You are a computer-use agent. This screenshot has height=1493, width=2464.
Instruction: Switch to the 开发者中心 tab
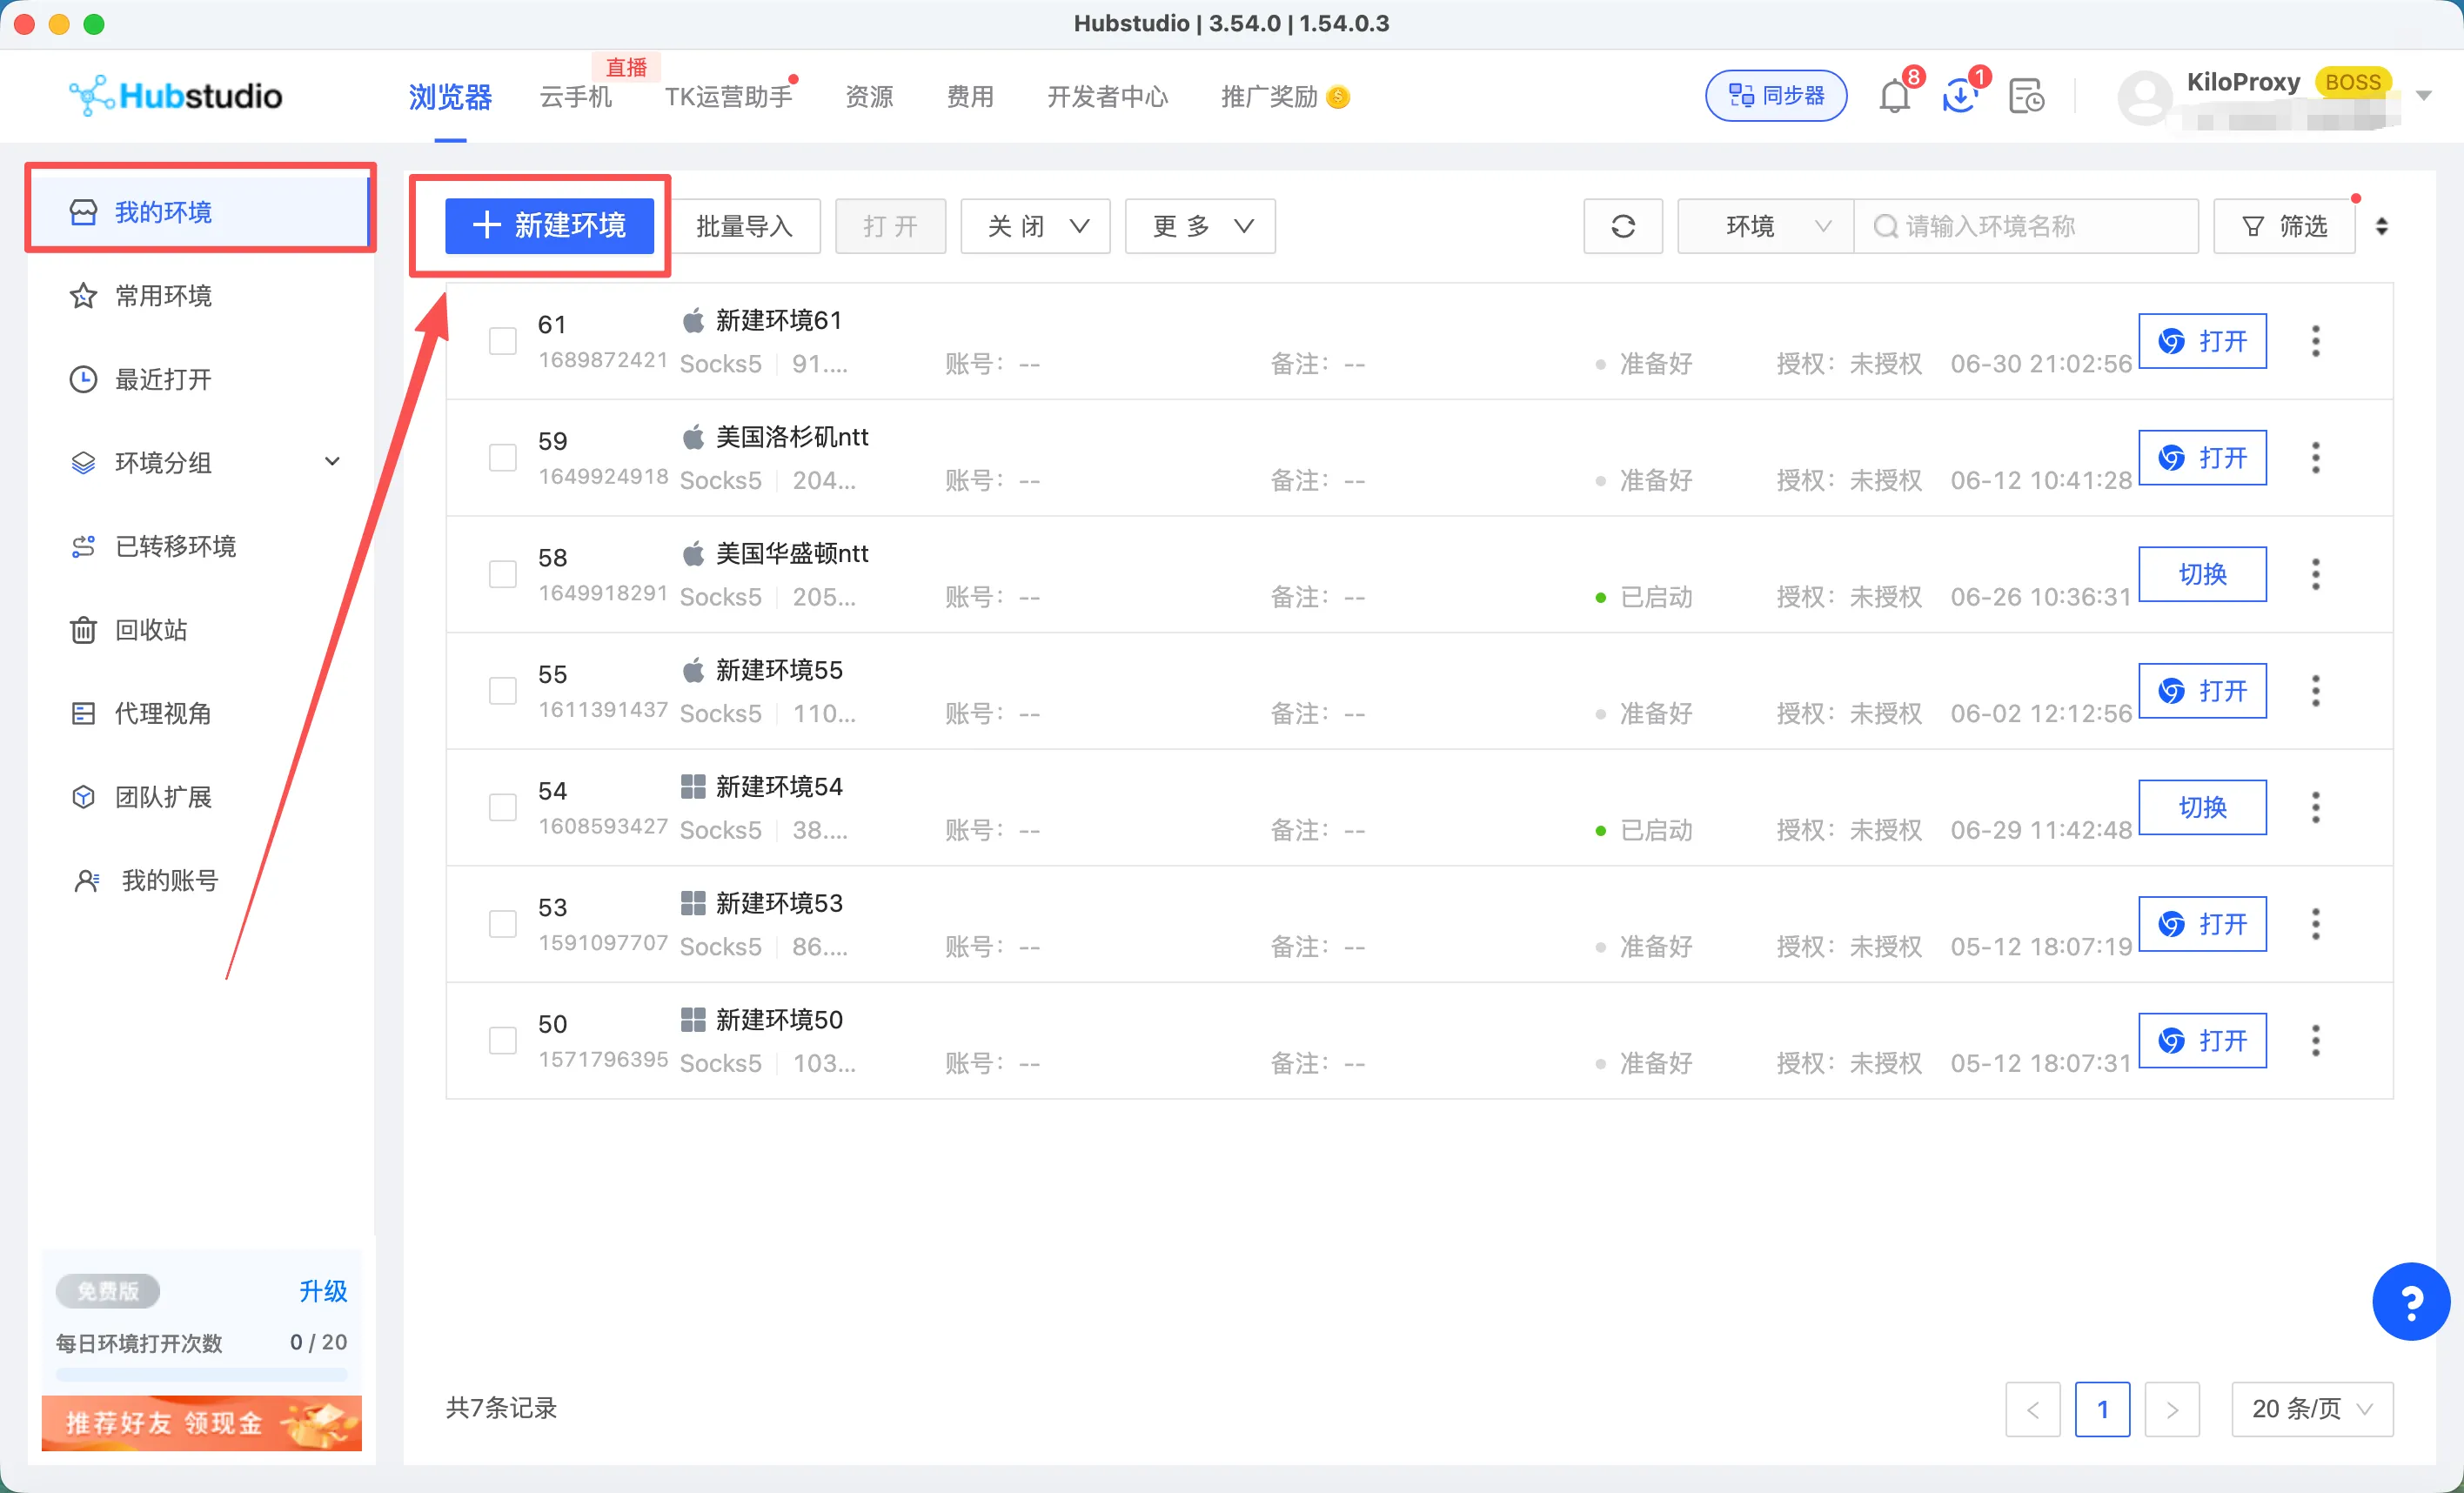coord(1107,97)
